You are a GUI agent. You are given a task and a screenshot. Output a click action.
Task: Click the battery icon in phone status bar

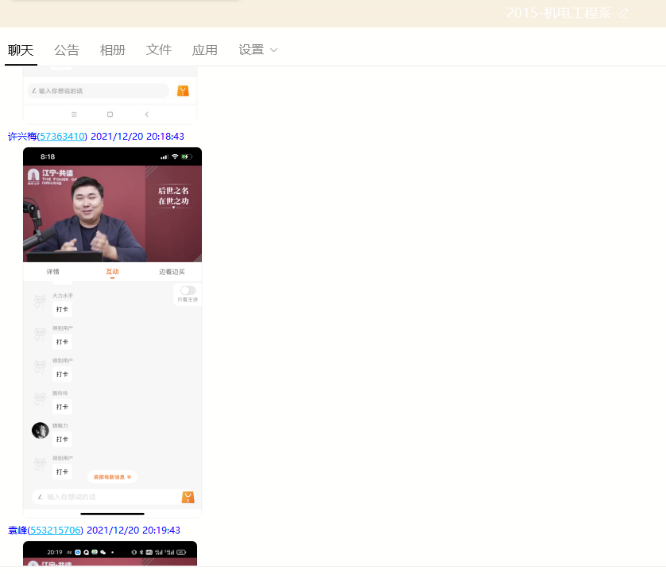187,156
